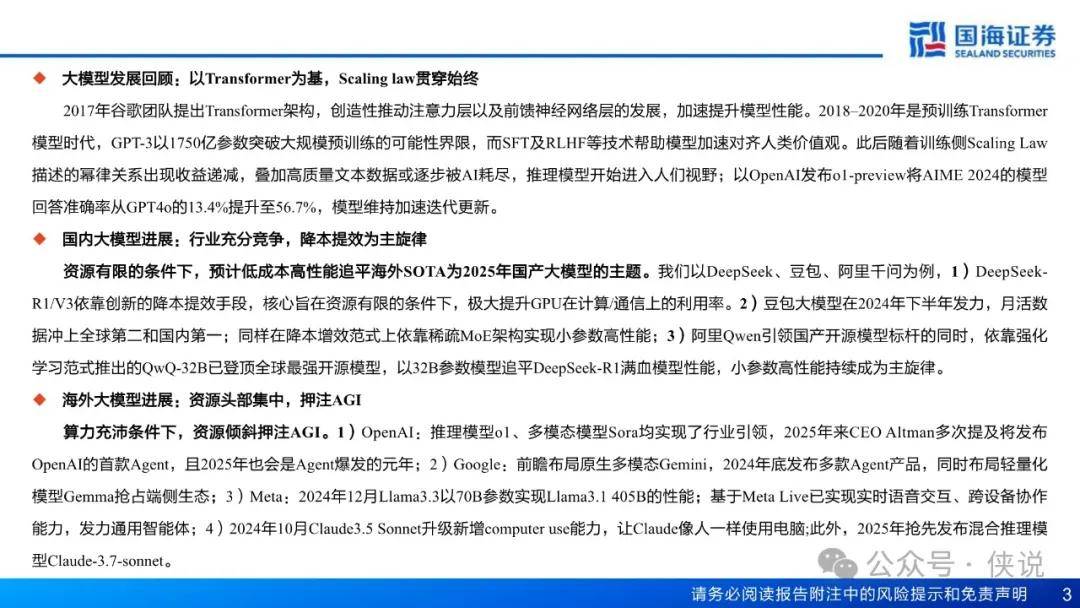Click the heading 国内大模型进展：行业充分竞争
The width and height of the screenshot is (1080, 608).
[x=173, y=239]
